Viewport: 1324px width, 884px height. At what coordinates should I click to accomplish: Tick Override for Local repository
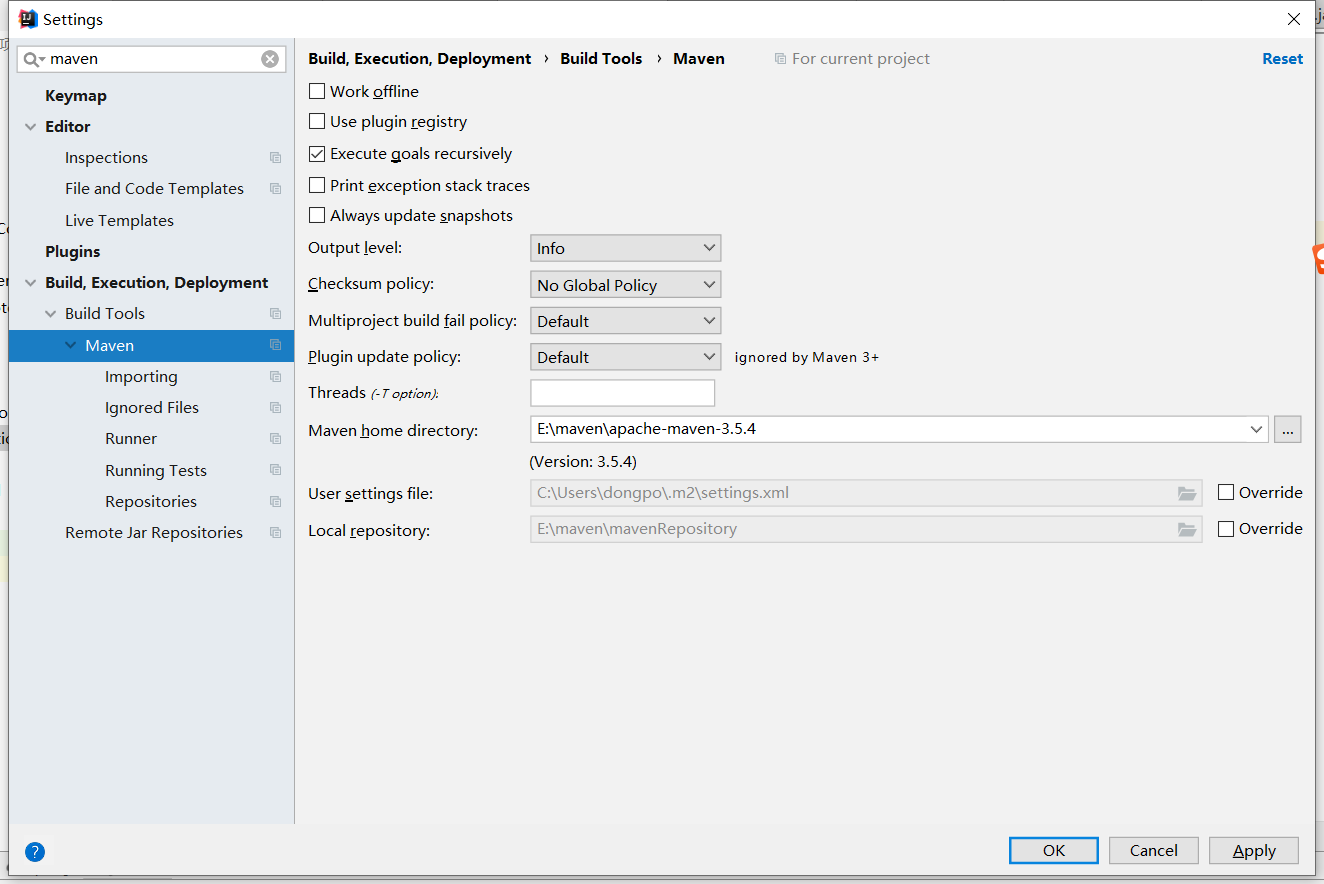coord(1226,529)
